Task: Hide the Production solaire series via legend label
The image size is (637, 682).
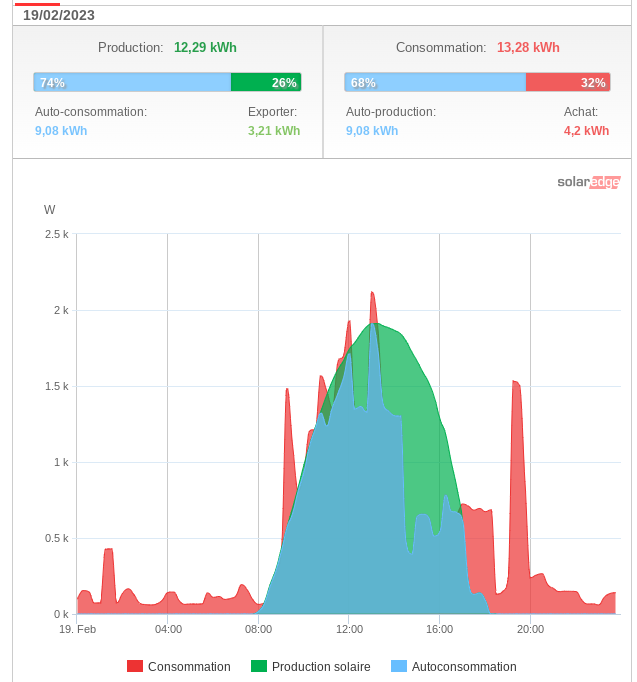Action: (321, 667)
